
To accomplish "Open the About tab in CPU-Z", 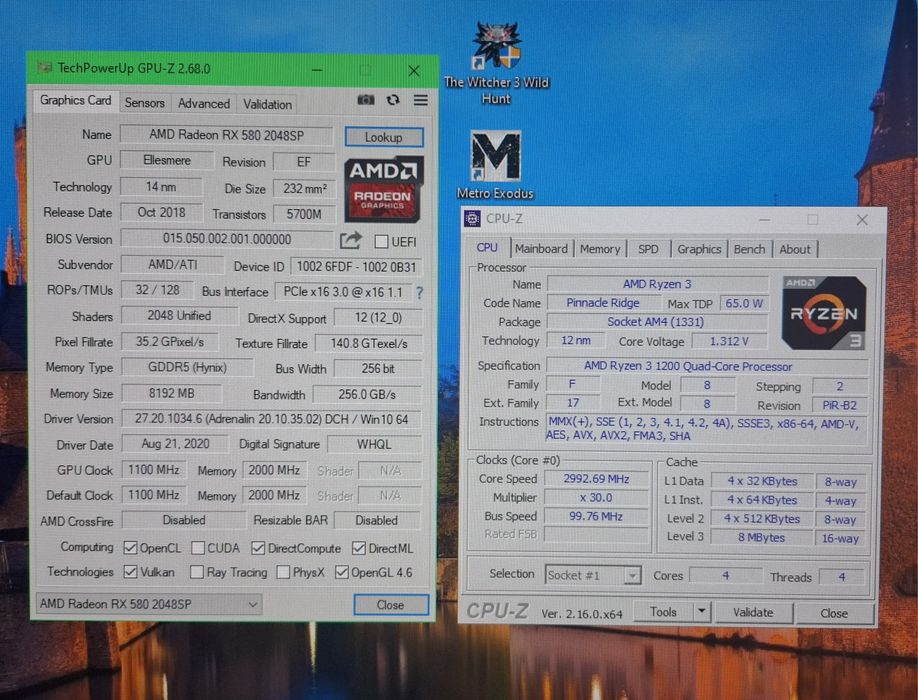I will [x=794, y=249].
